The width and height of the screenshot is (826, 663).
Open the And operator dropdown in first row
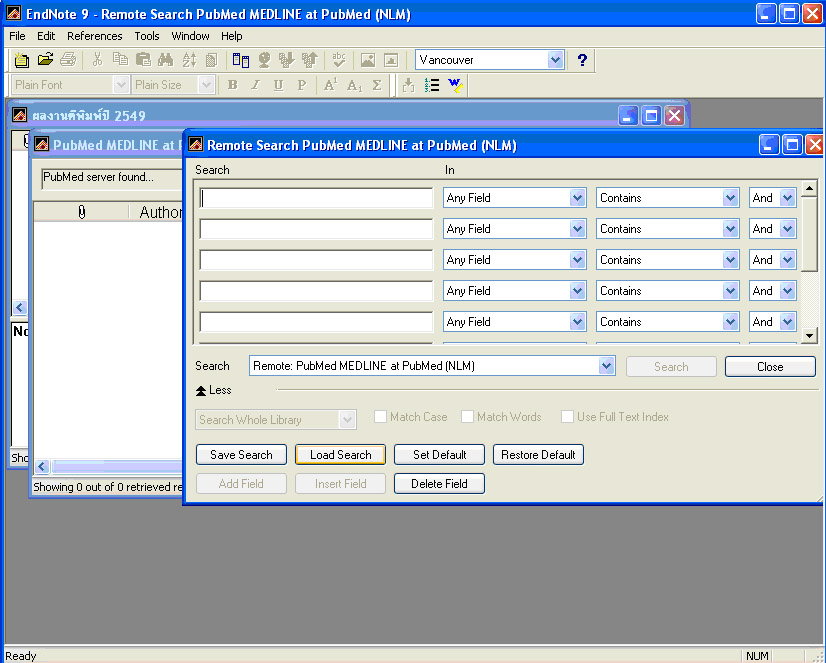click(788, 198)
